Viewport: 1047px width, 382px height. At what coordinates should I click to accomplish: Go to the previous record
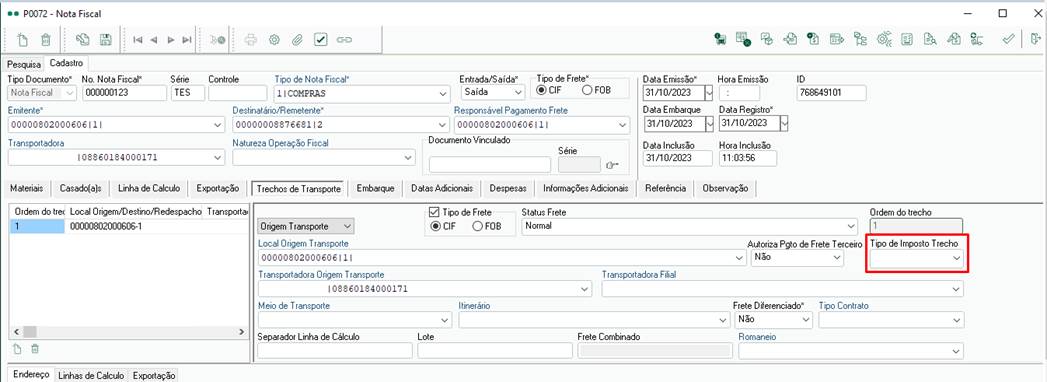click(x=154, y=40)
